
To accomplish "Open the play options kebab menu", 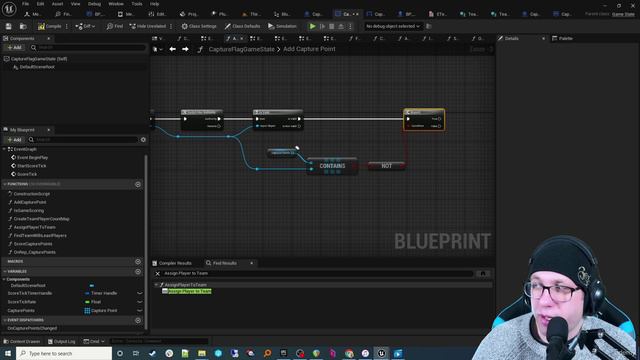I will coord(350,26).
